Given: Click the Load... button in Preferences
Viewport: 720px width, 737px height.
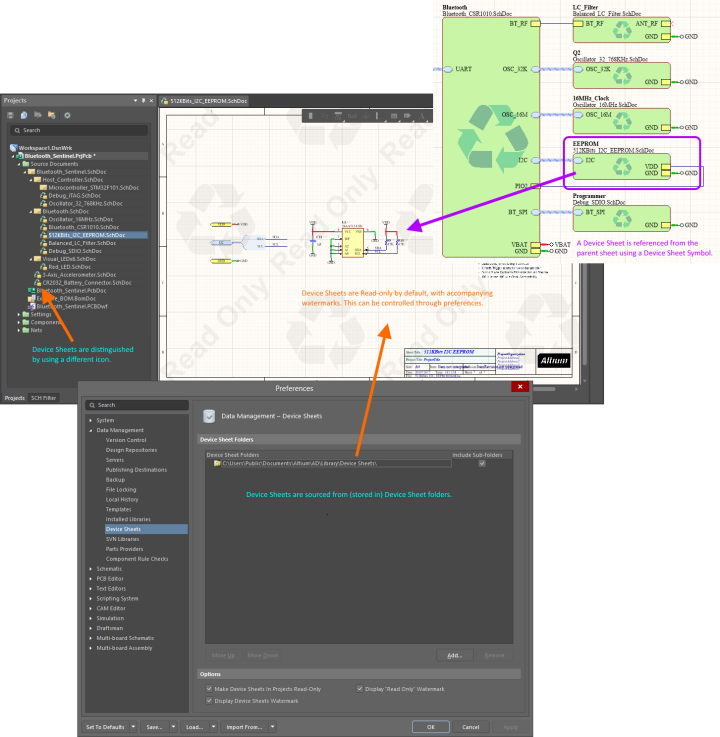Looking at the screenshot, I should pos(194,727).
